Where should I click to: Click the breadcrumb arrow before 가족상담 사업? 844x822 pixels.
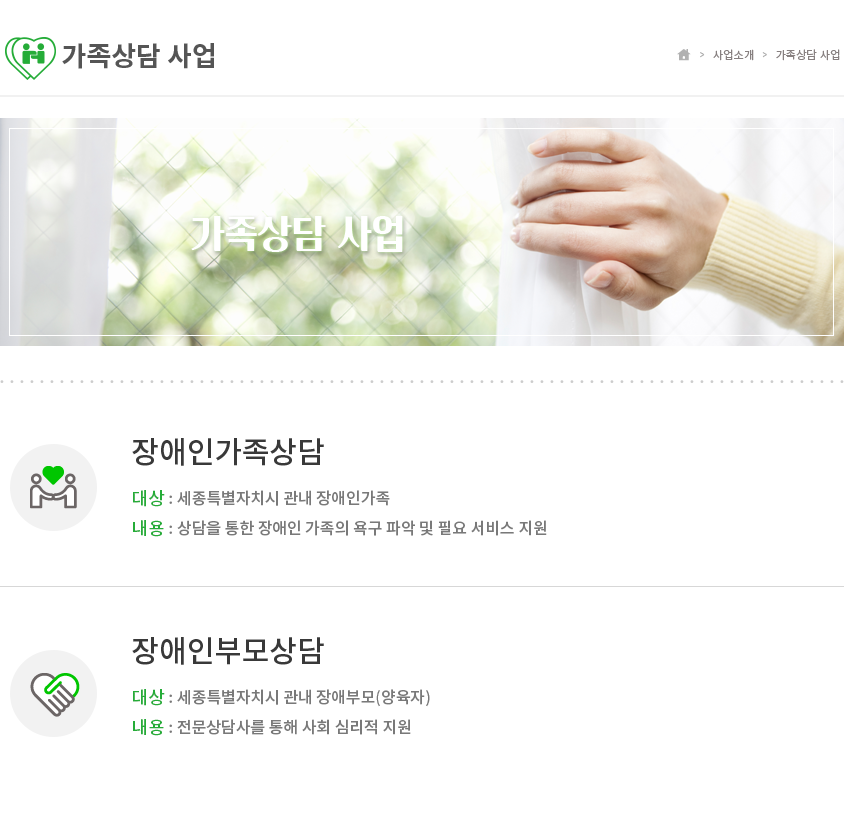tap(764, 54)
